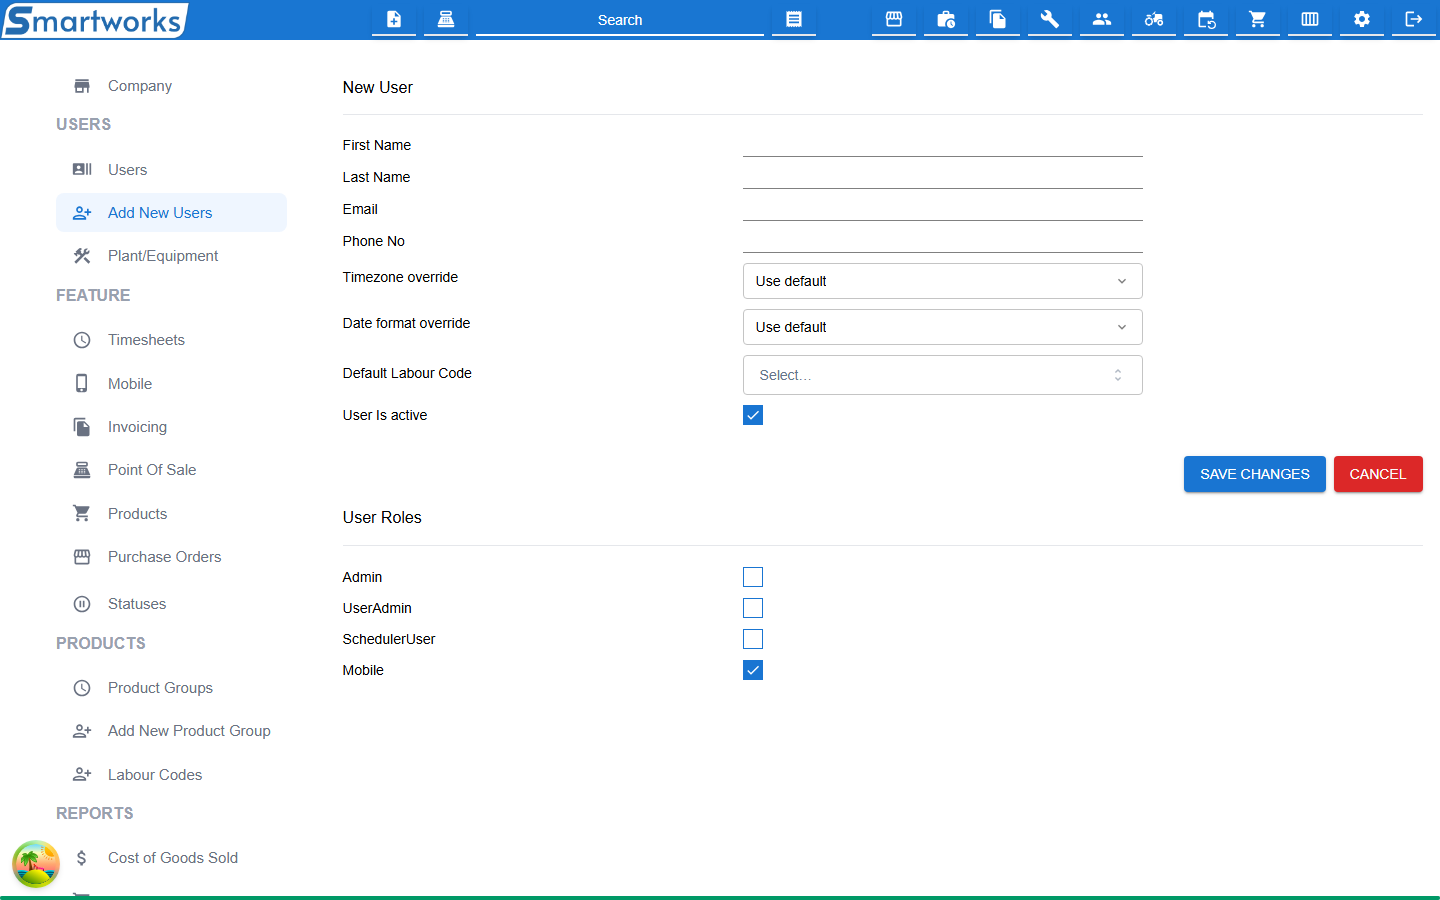Select Plant/Equipment in the sidebar
The height and width of the screenshot is (900, 1440).
171,256
